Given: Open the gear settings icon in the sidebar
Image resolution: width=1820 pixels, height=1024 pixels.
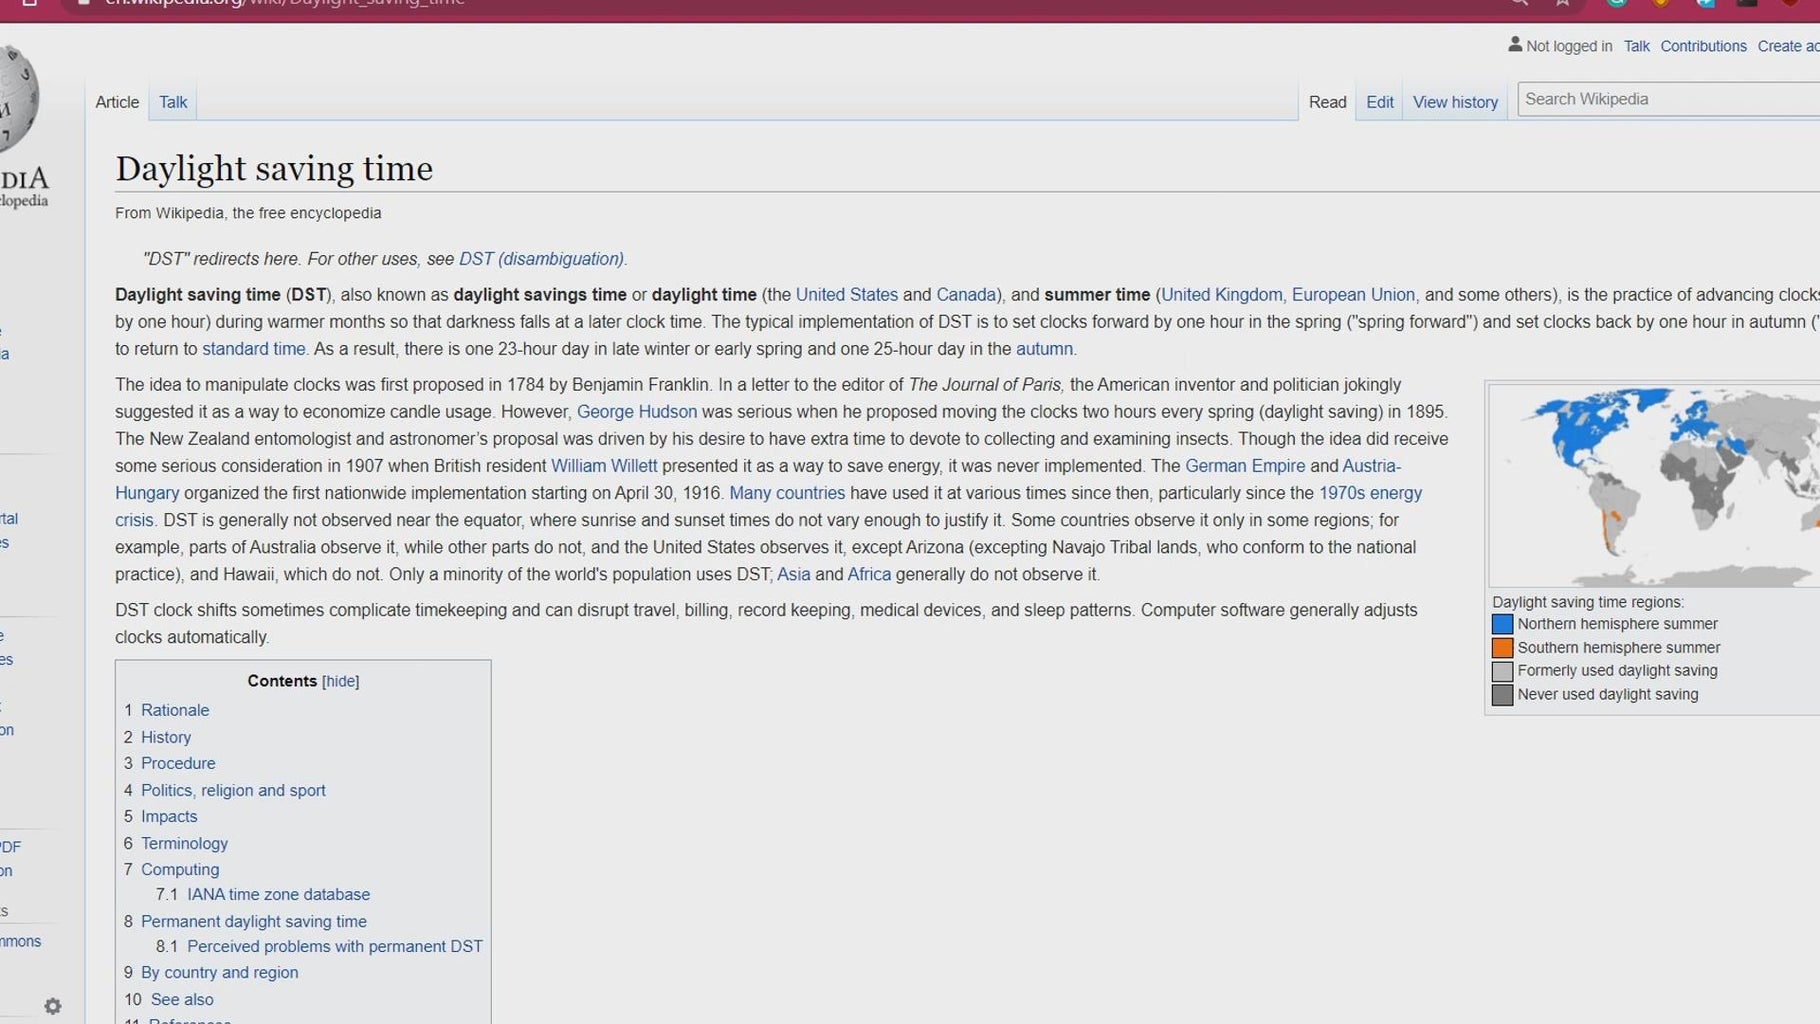Looking at the screenshot, I should pos(53,1006).
